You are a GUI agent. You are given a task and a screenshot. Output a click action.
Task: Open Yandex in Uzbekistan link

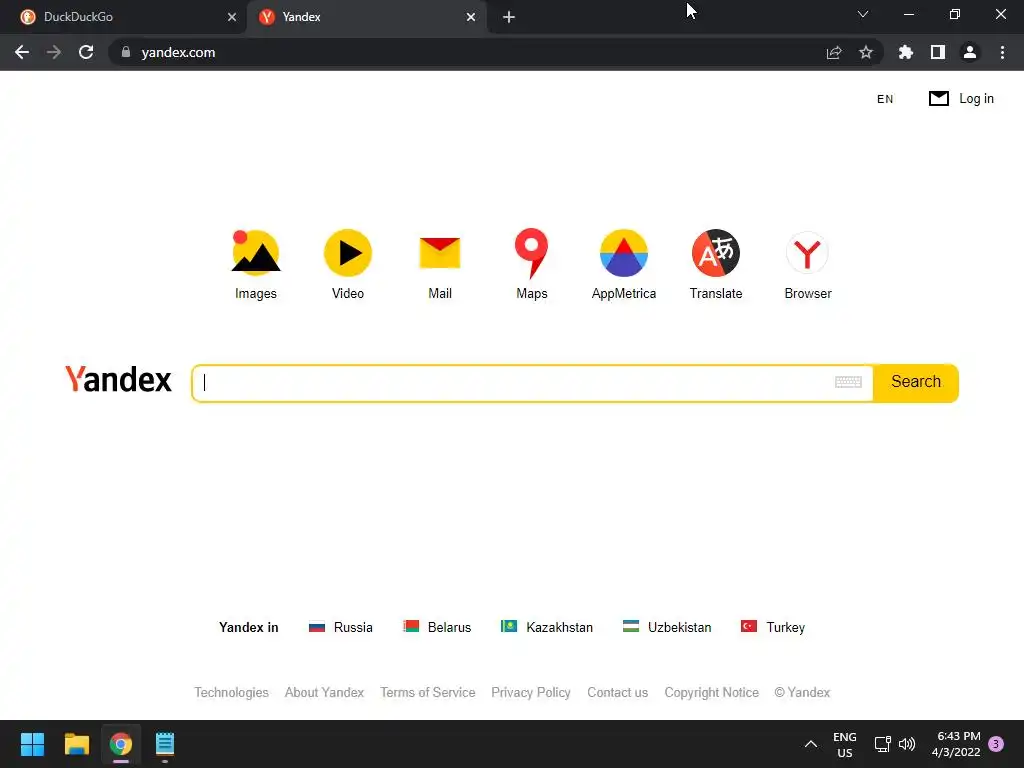667,627
